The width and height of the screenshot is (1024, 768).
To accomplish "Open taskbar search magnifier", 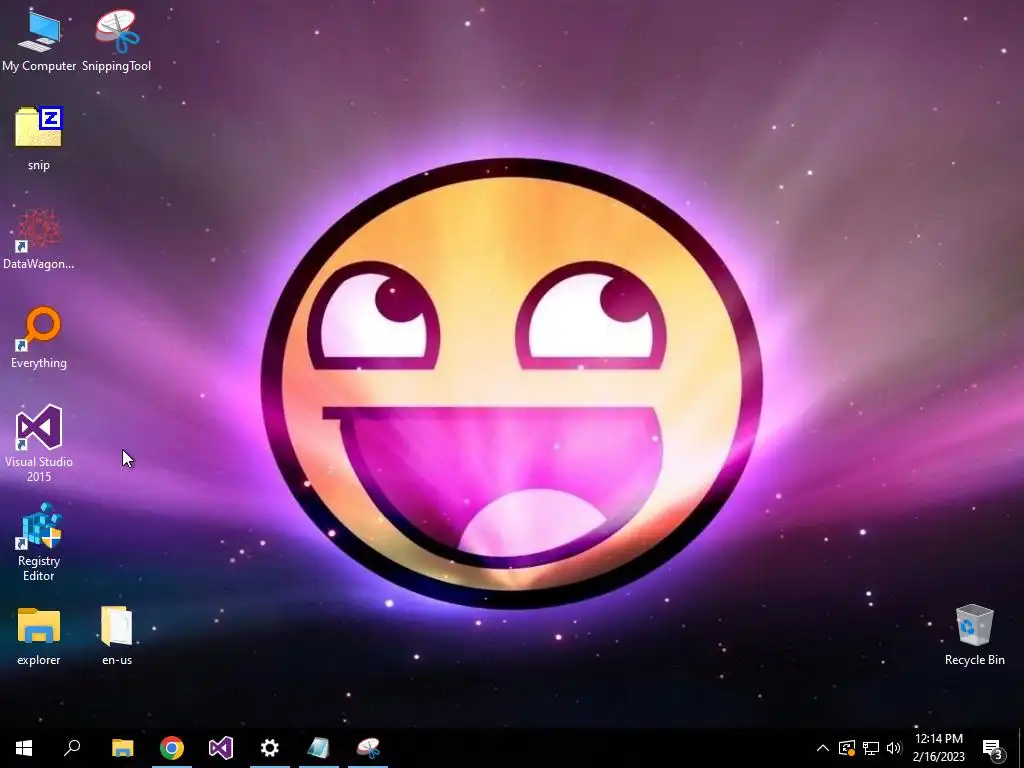I will point(72,748).
